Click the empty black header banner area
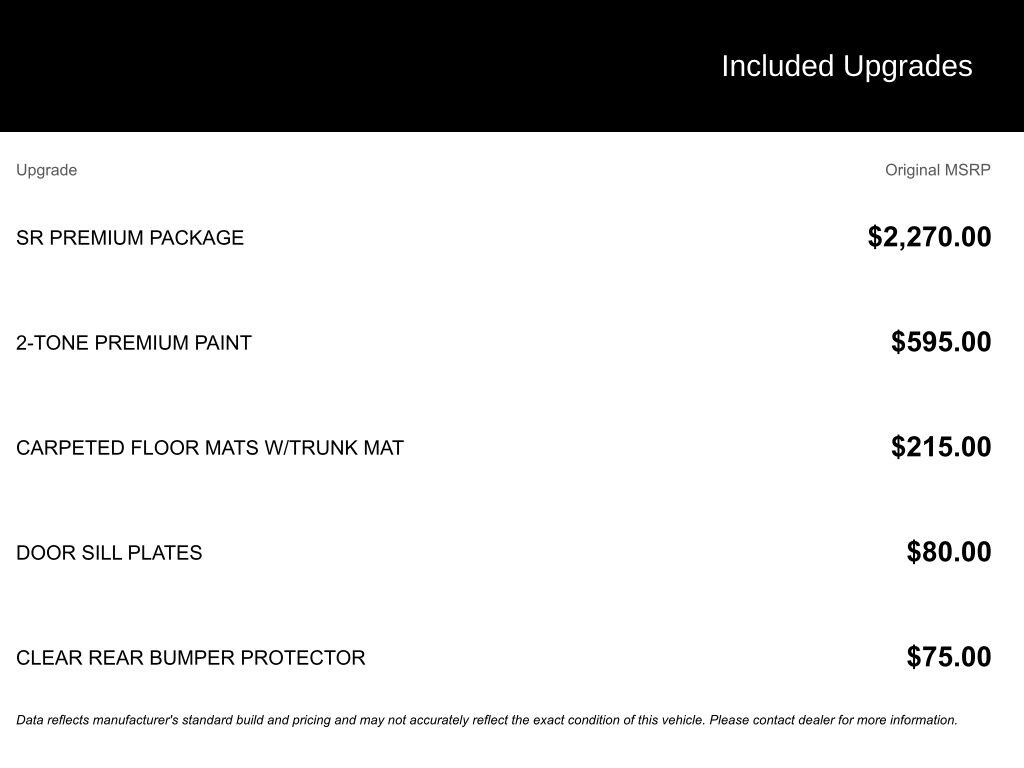 coord(300,66)
